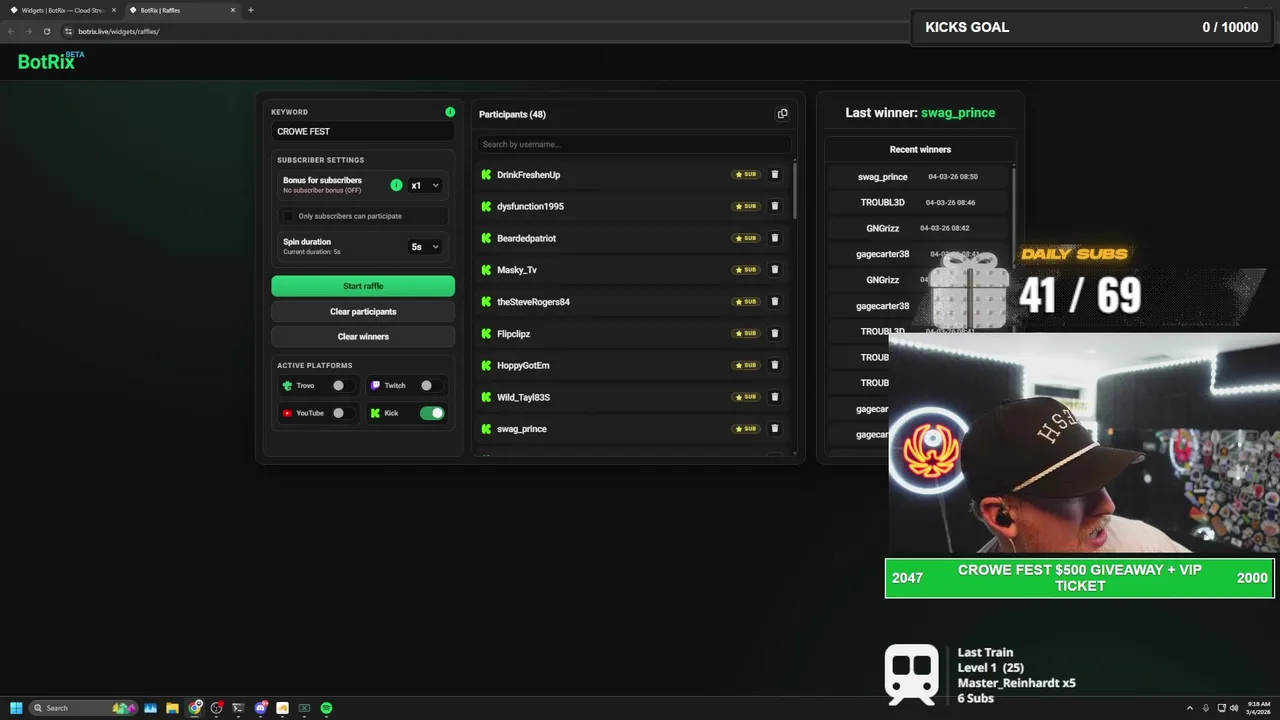Delete DrinkFreshenUp from participants via trash icon
Image resolution: width=1280 pixels, height=720 pixels.
[774, 174]
